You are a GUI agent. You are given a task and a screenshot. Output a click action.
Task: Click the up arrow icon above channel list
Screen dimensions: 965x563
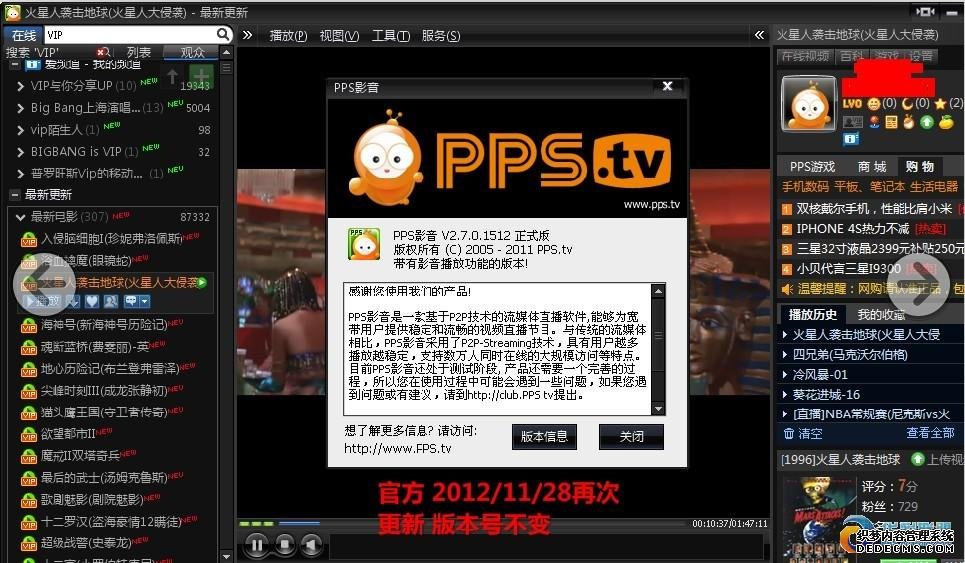172,76
